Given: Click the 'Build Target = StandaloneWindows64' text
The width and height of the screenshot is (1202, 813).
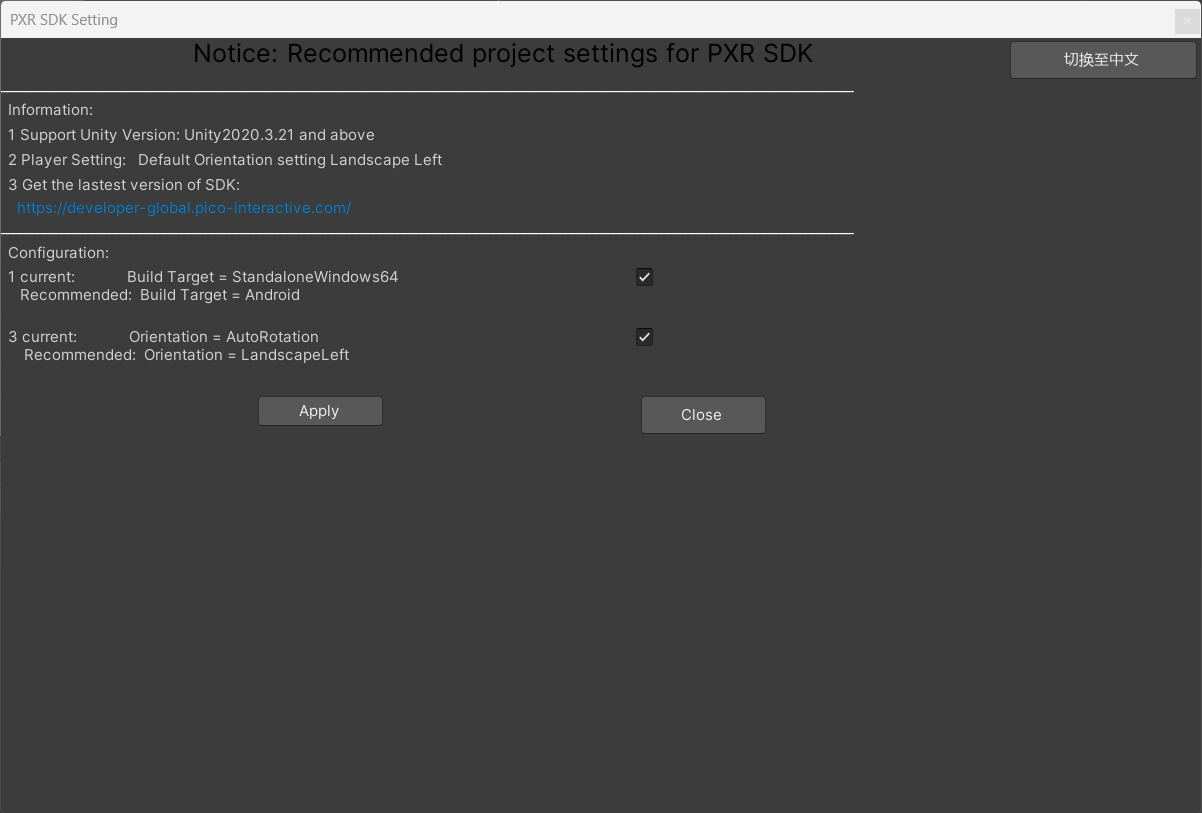Looking at the screenshot, I should pos(263,277).
